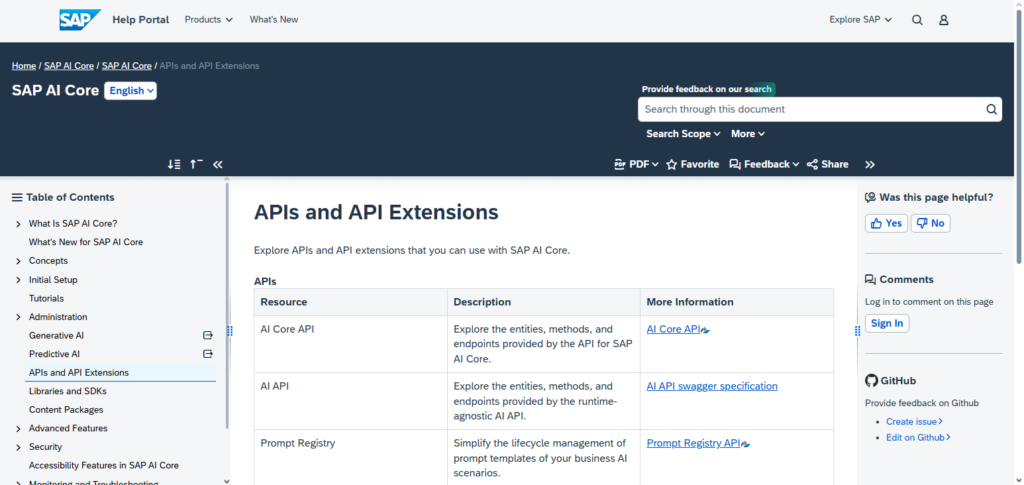The width and height of the screenshot is (1024, 485).
Task: Select Tutorials in table of contents
Action: pos(46,298)
